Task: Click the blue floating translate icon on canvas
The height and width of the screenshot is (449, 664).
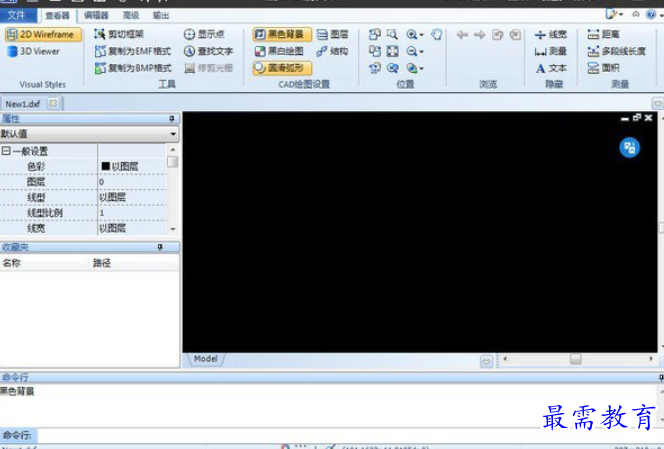Action: (630, 147)
